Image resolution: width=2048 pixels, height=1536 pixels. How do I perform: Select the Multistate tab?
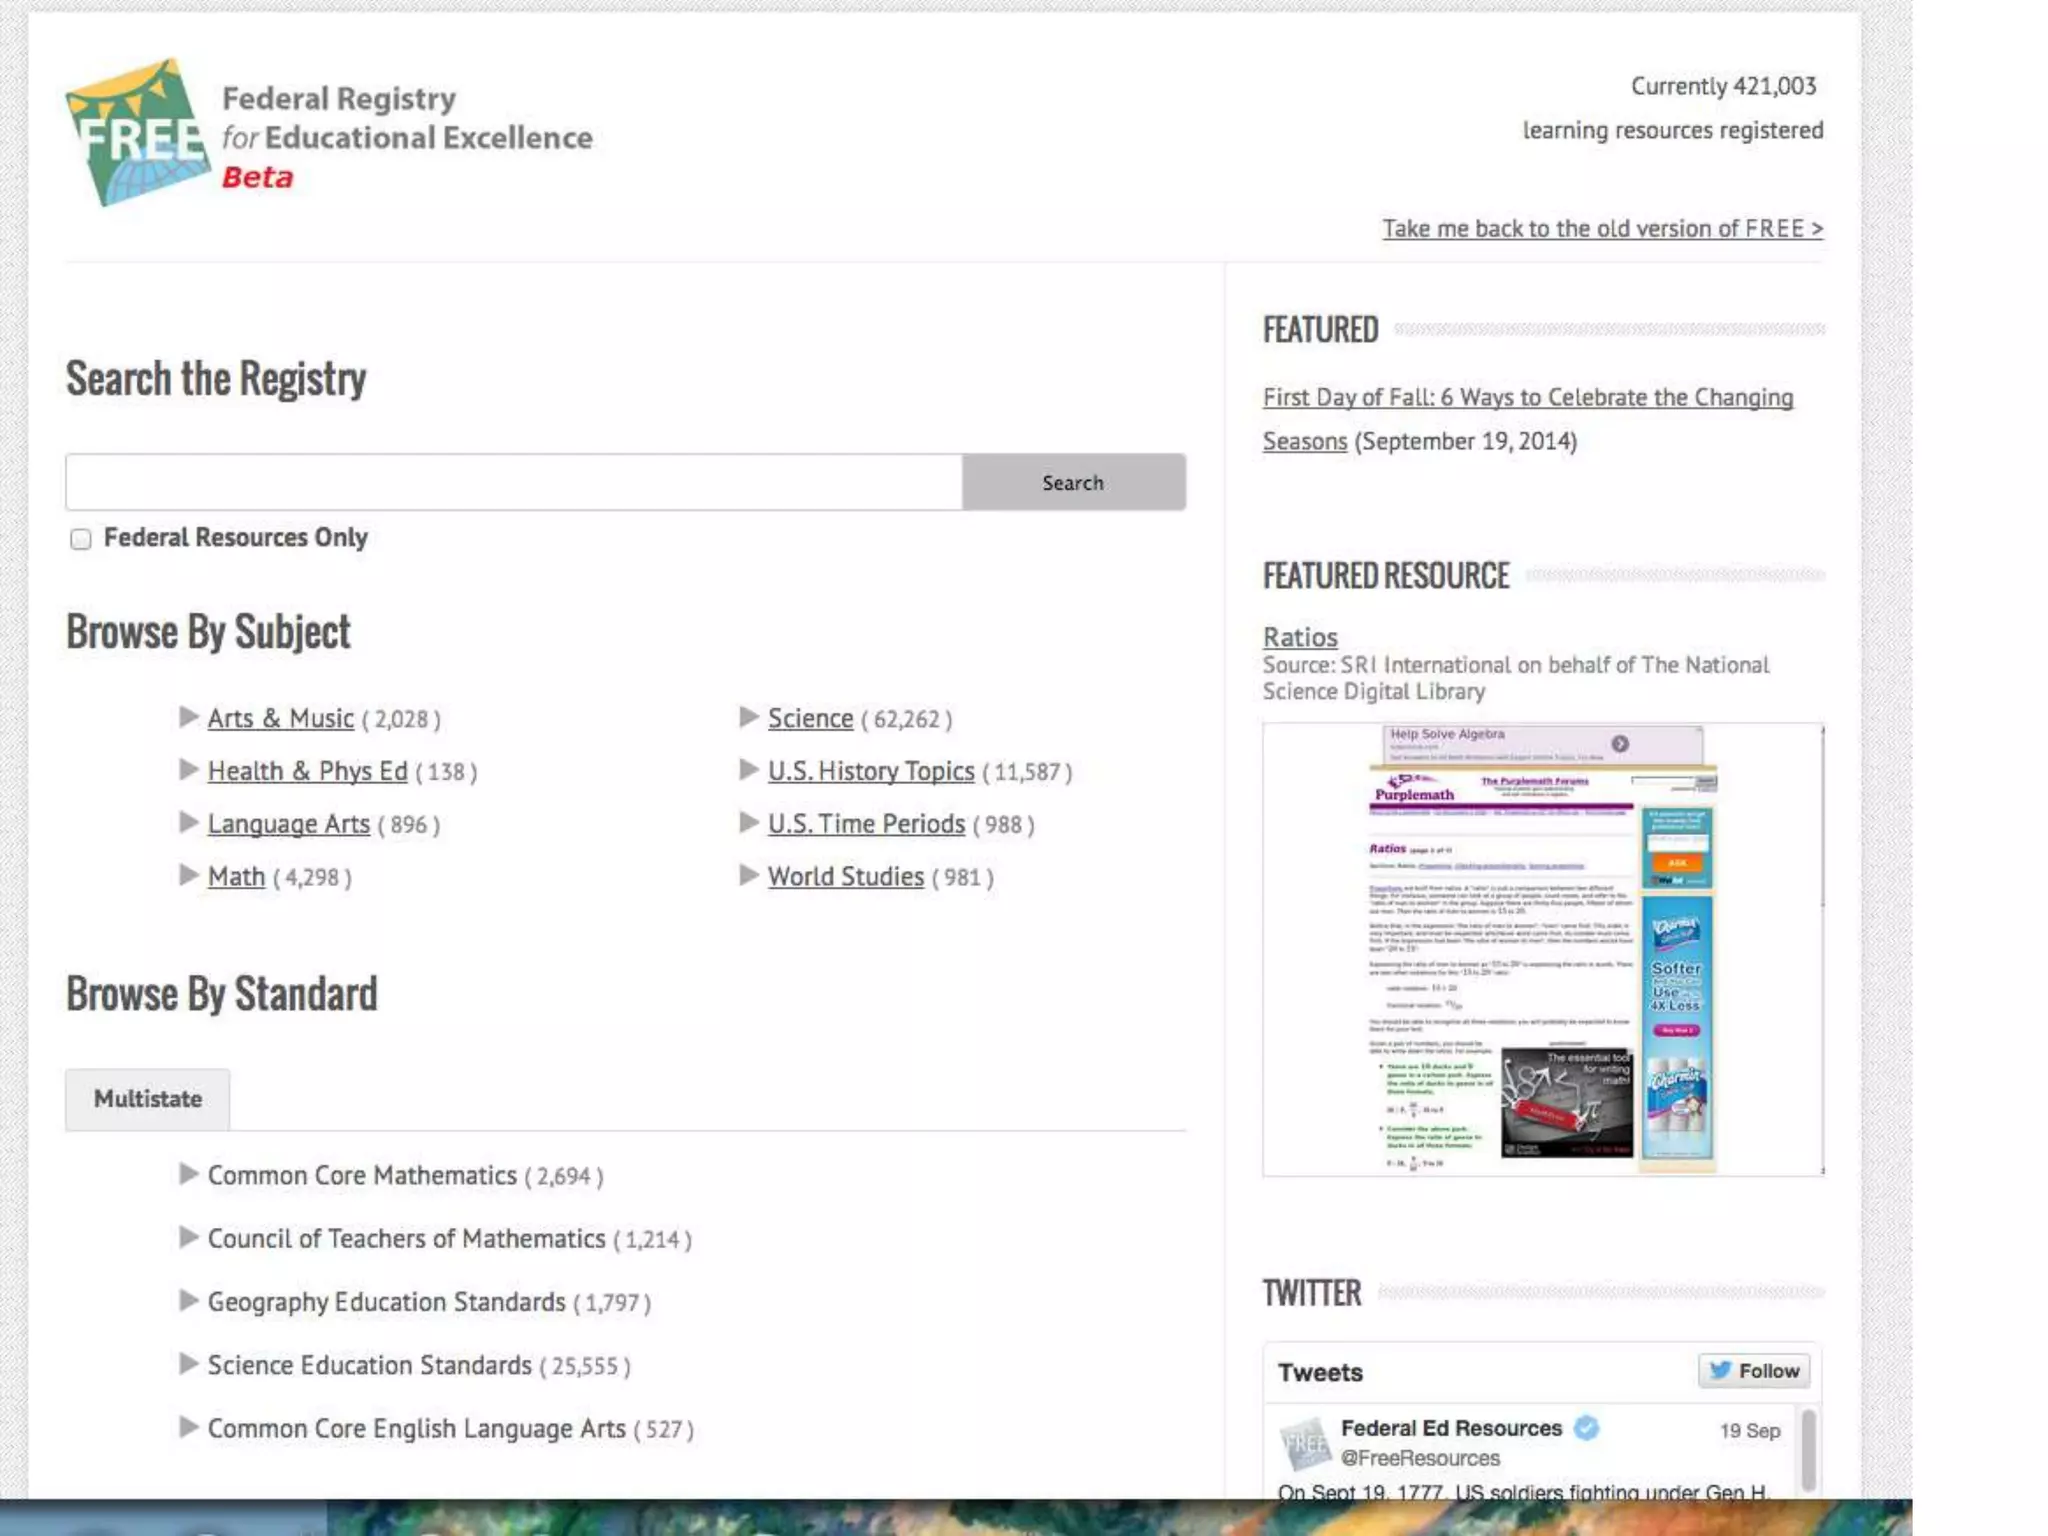click(148, 1099)
